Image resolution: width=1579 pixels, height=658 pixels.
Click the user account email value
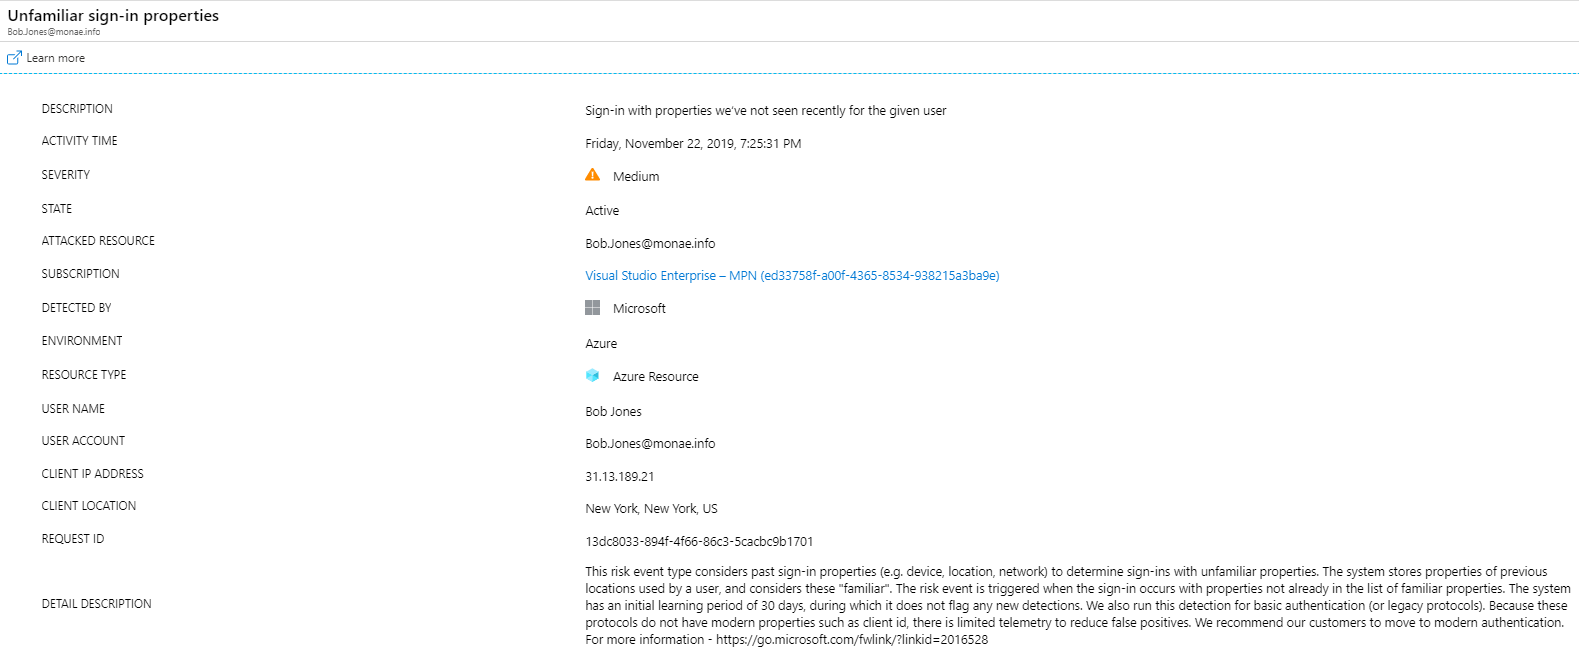(x=650, y=444)
